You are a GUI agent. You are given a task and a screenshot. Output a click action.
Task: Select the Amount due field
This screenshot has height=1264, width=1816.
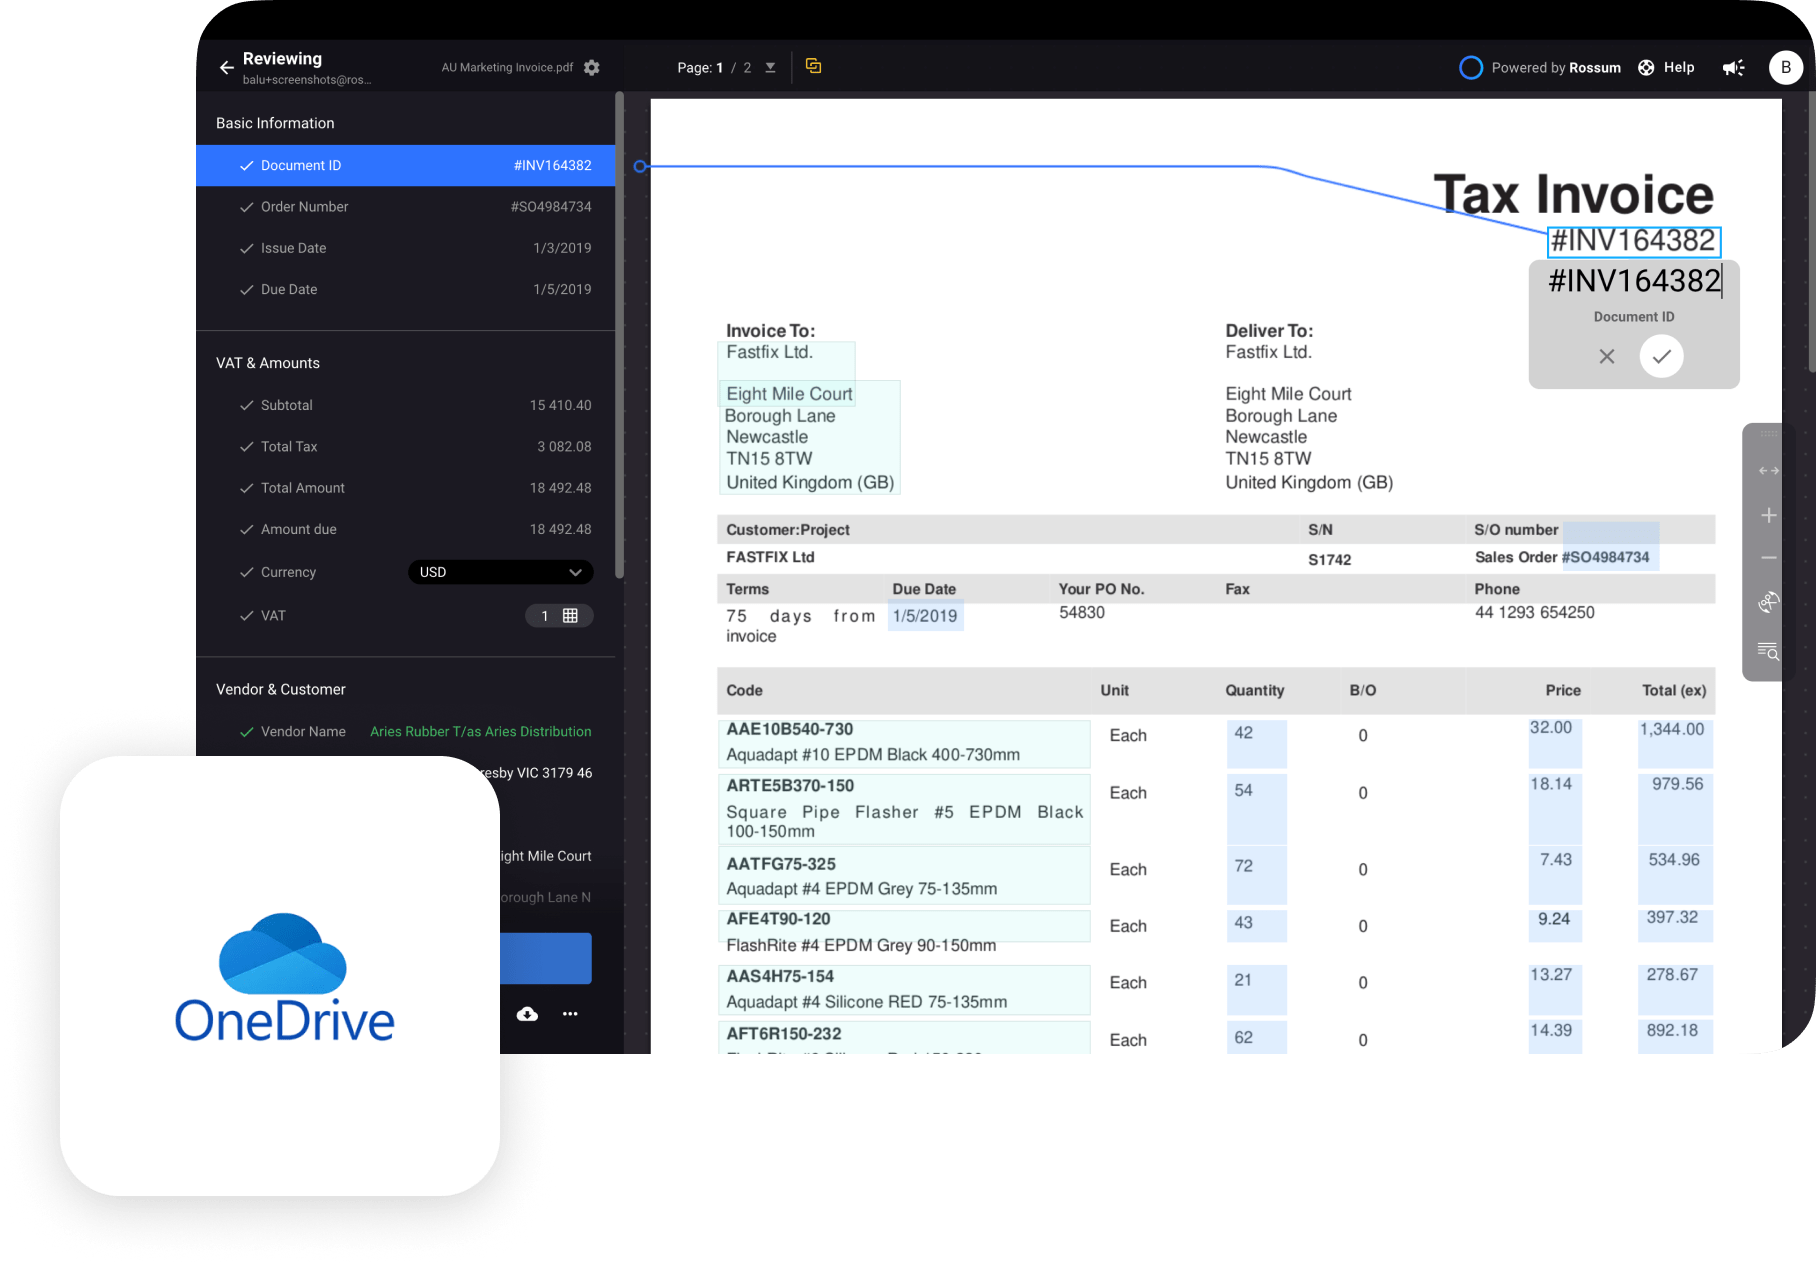(405, 529)
